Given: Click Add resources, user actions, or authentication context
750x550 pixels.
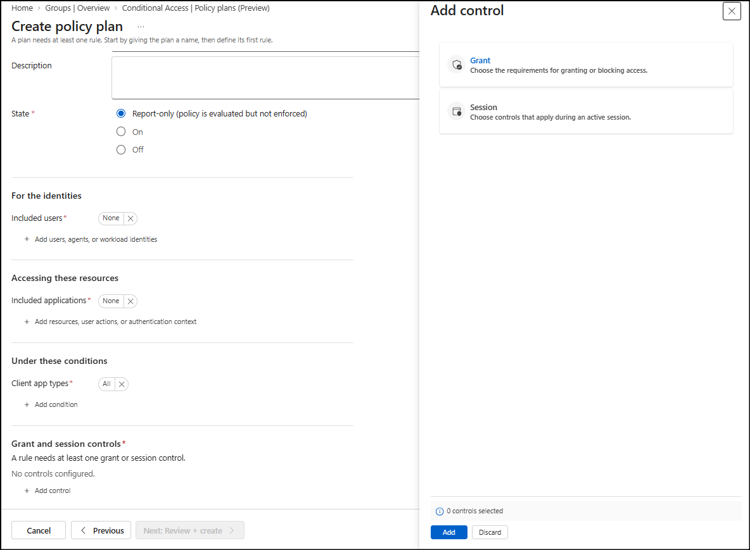Looking at the screenshot, I should click(115, 322).
